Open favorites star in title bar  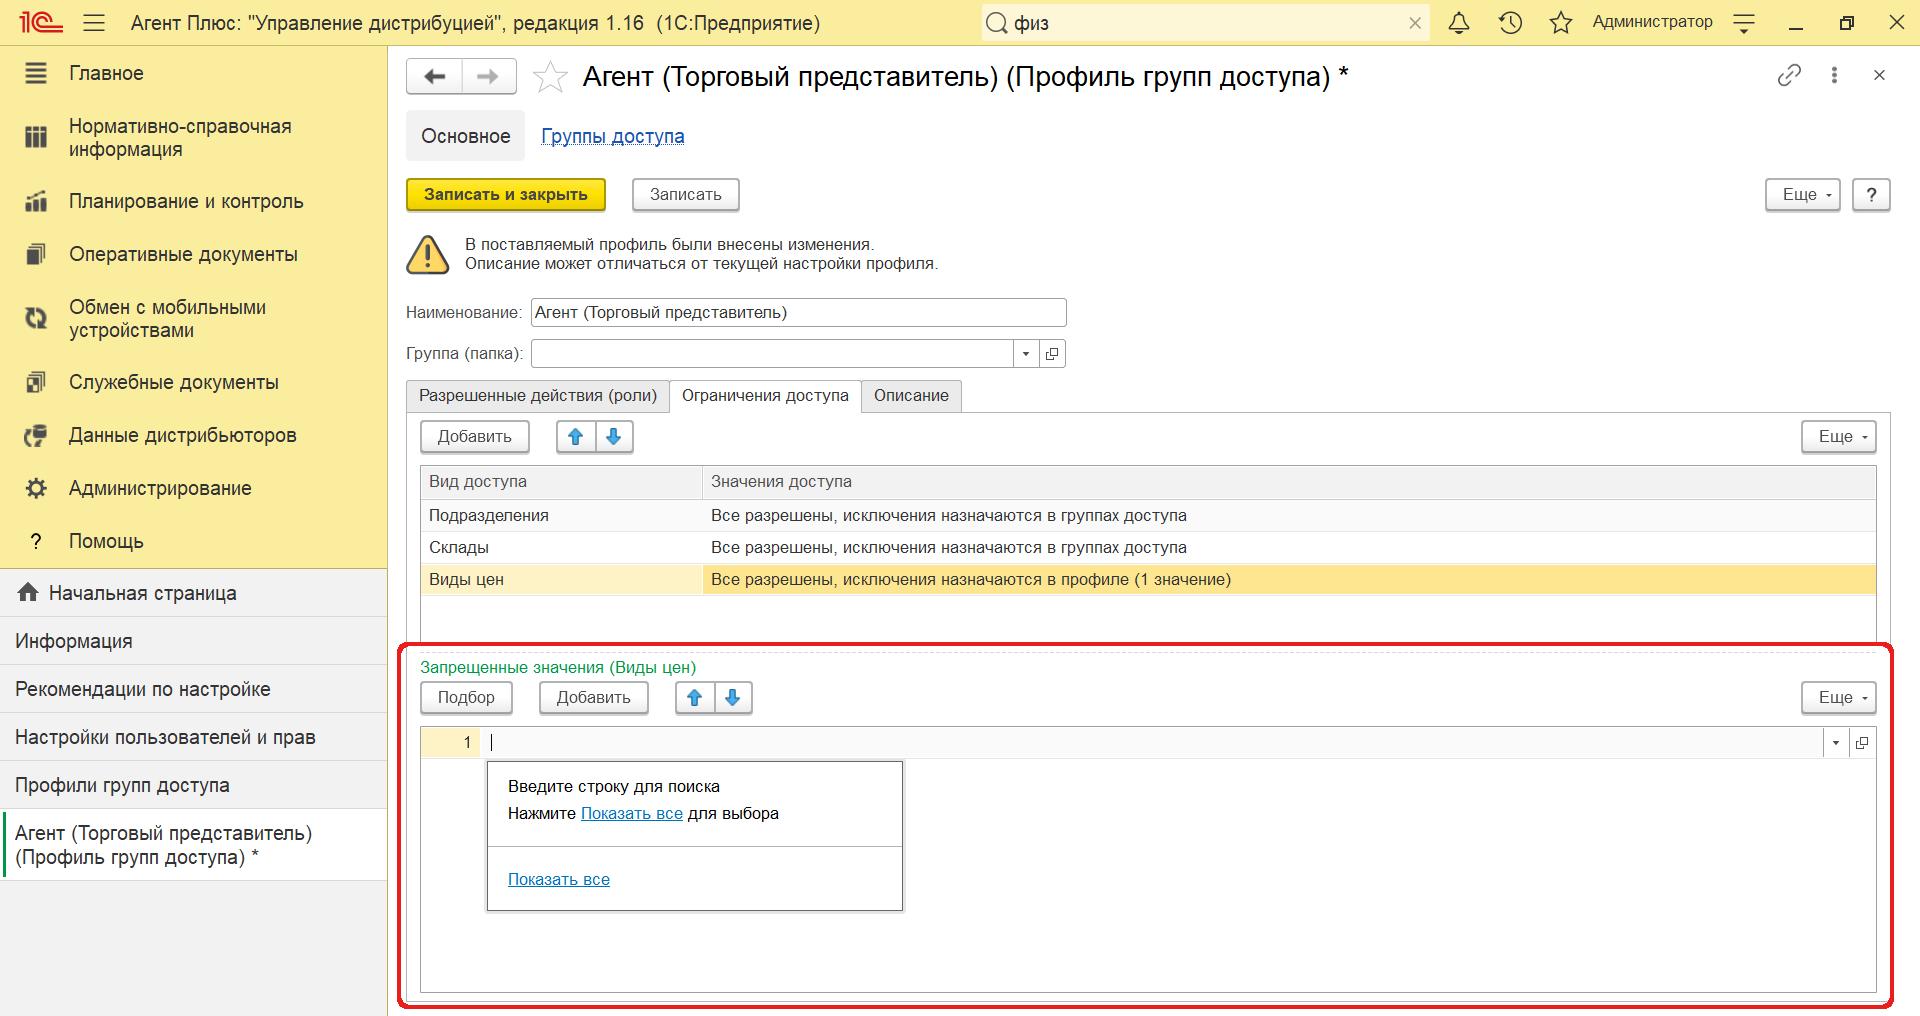tap(1561, 22)
